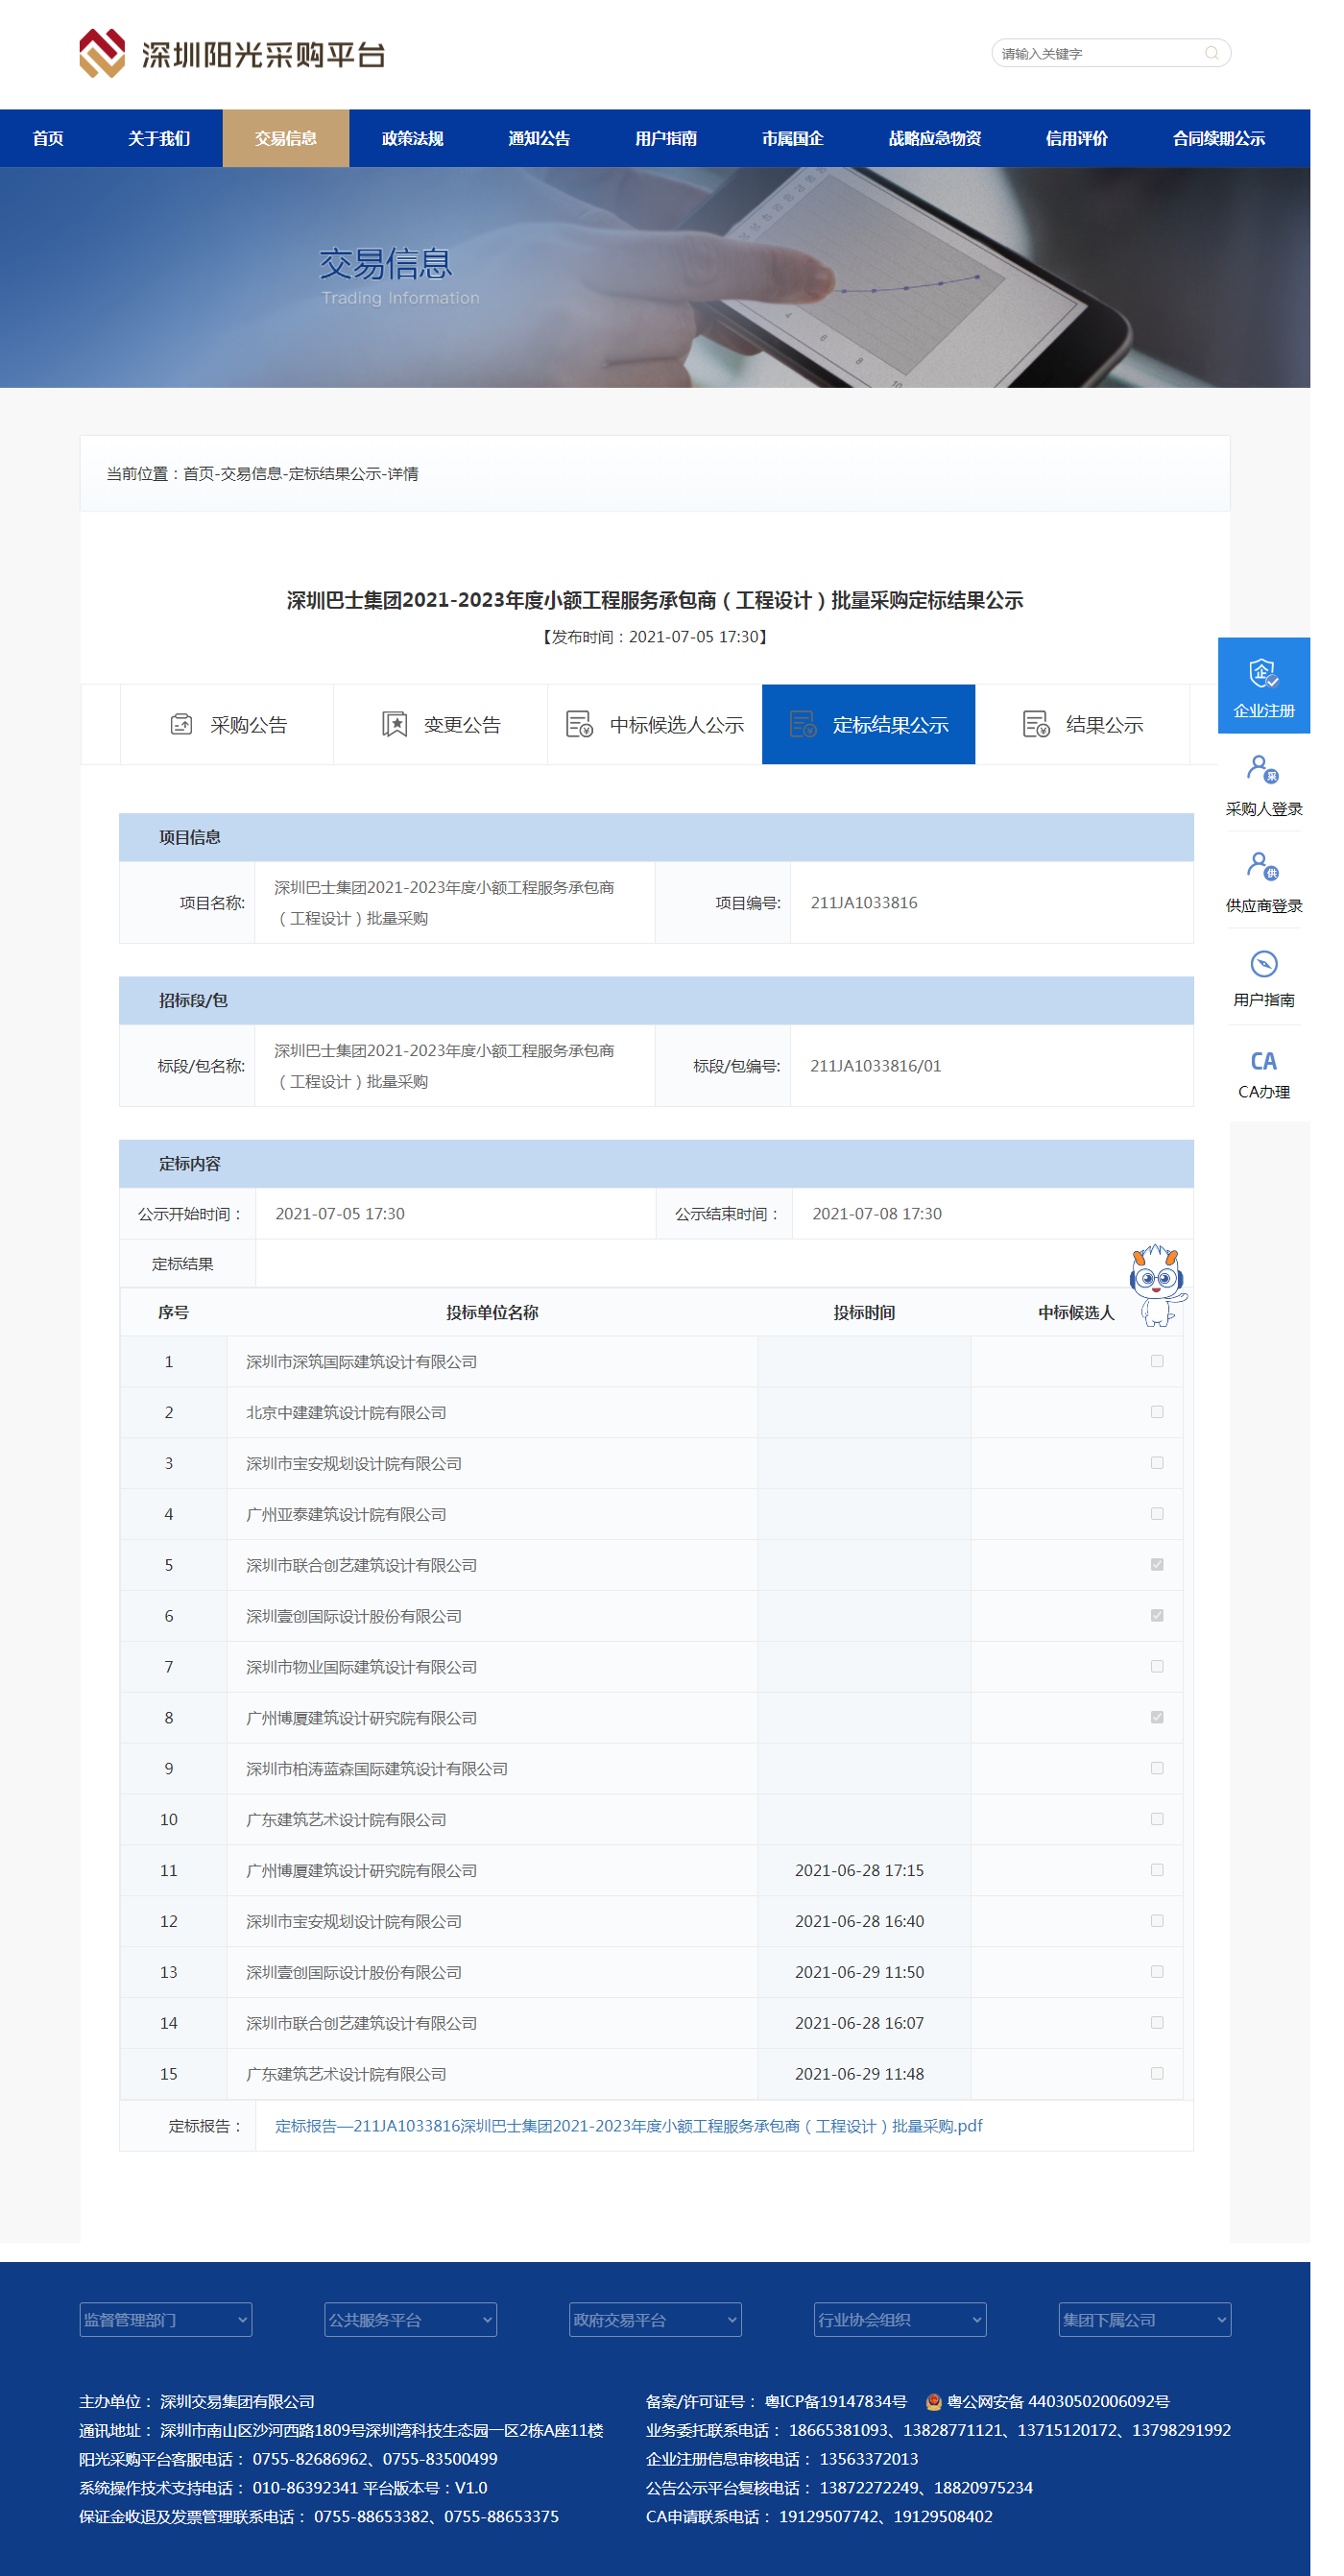
Task: Click the 供应商登录 person icon
Action: coord(1263,866)
